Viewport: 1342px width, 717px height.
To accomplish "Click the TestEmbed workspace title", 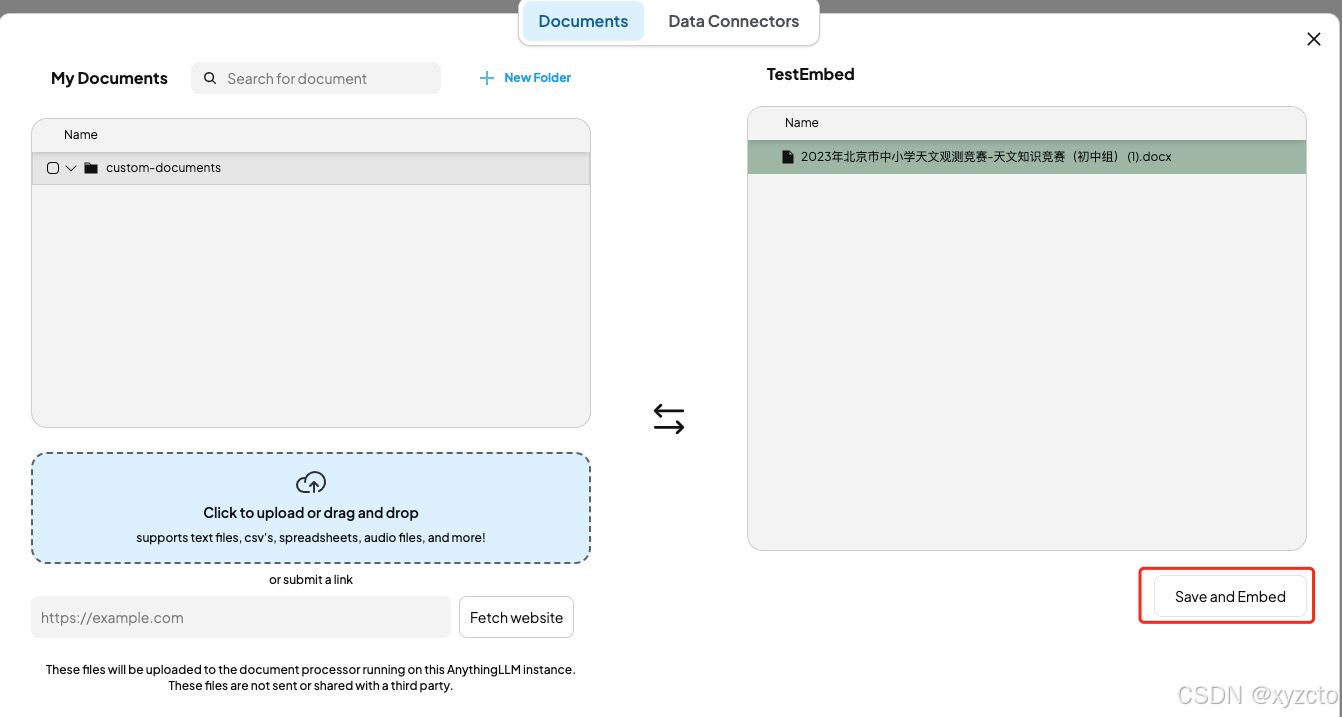I will point(810,74).
